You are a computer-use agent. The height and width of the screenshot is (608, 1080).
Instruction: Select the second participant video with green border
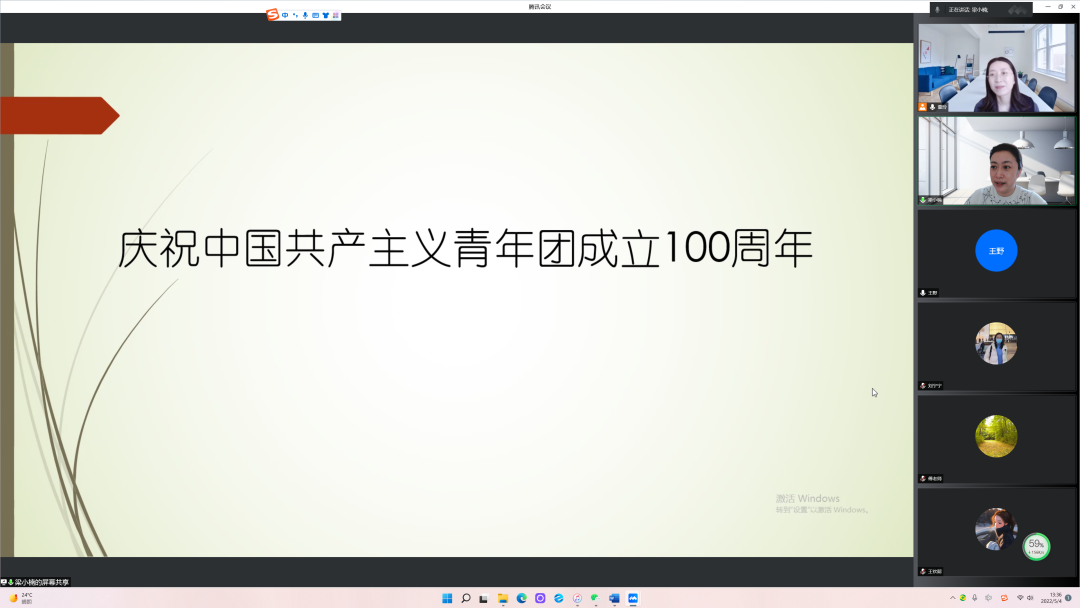[x=996, y=160]
